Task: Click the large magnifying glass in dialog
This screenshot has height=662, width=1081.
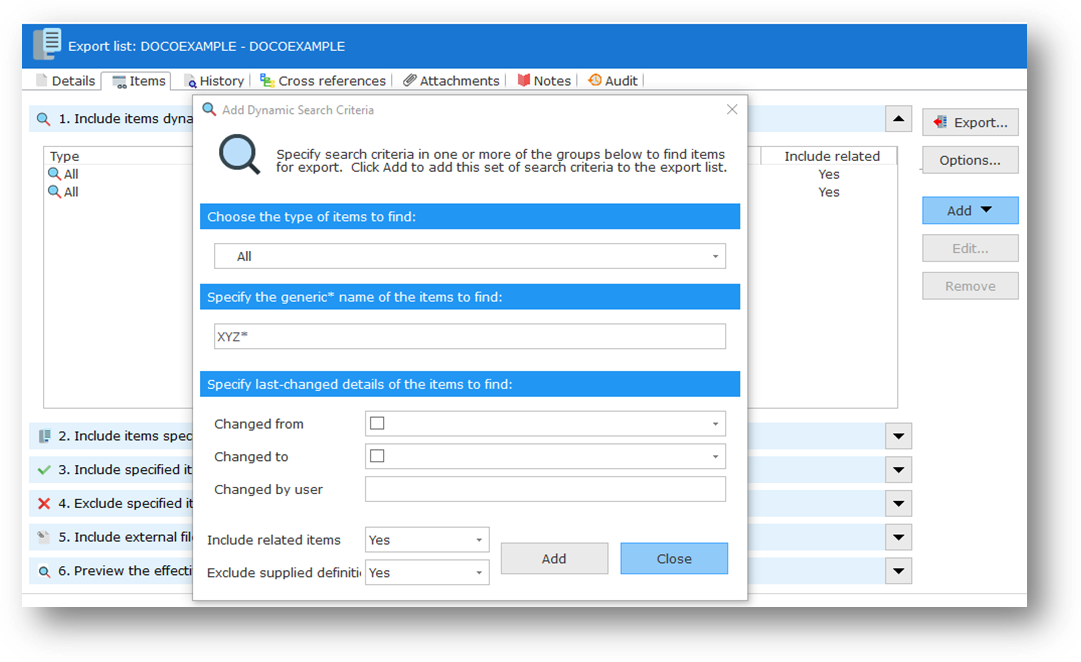Action: pos(239,154)
